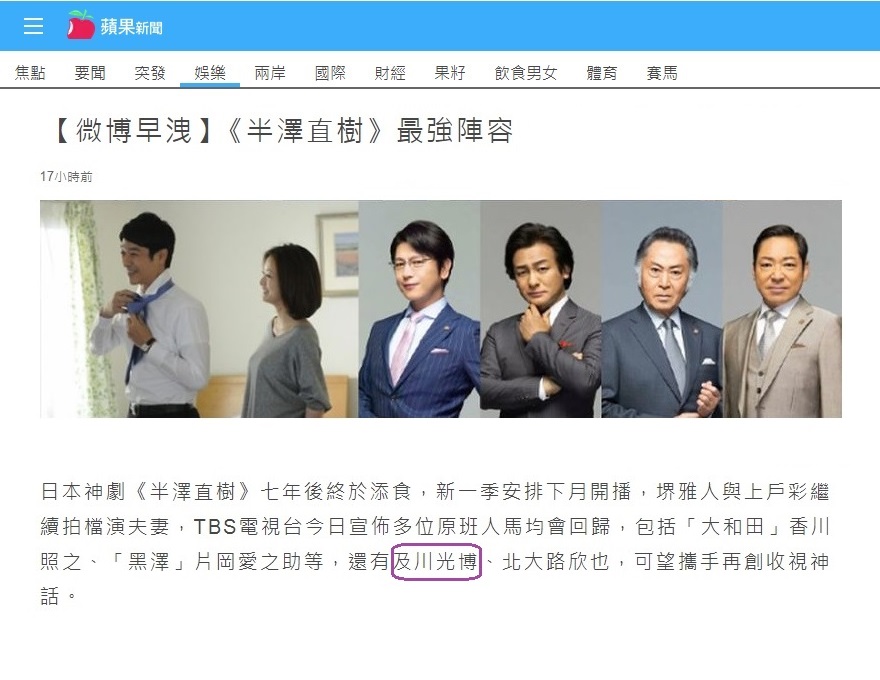Go to 飲食男女 section
The image size is (880, 680).
526,73
